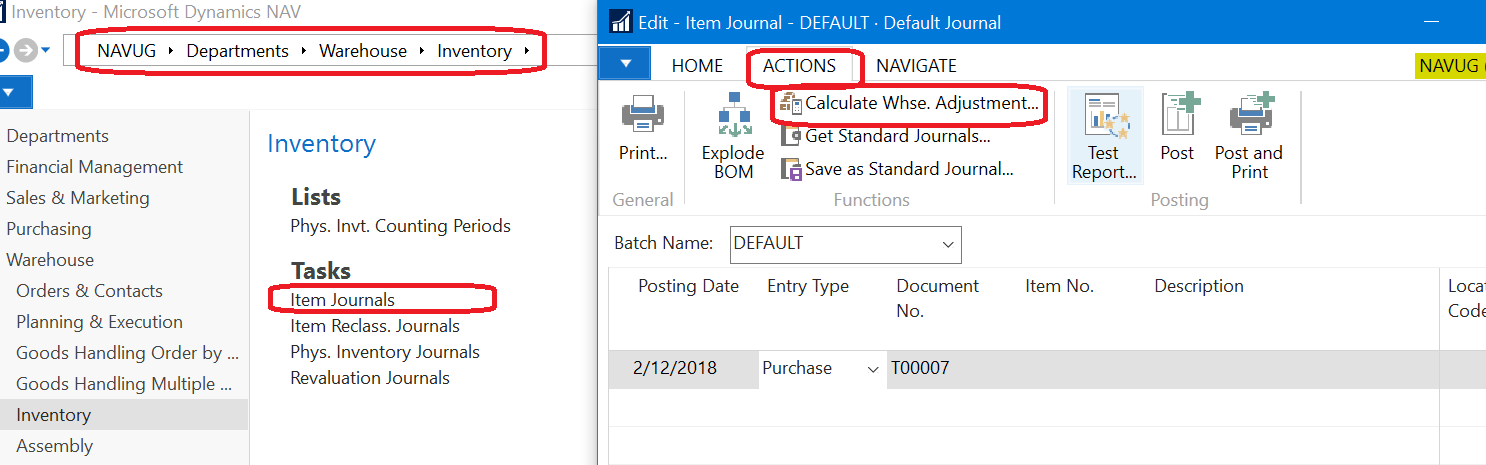Viewport: 1486px width, 465px height.
Task: Select Assembly in the Warehouse menu
Action: pyautogui.click(x=54, y=446)
